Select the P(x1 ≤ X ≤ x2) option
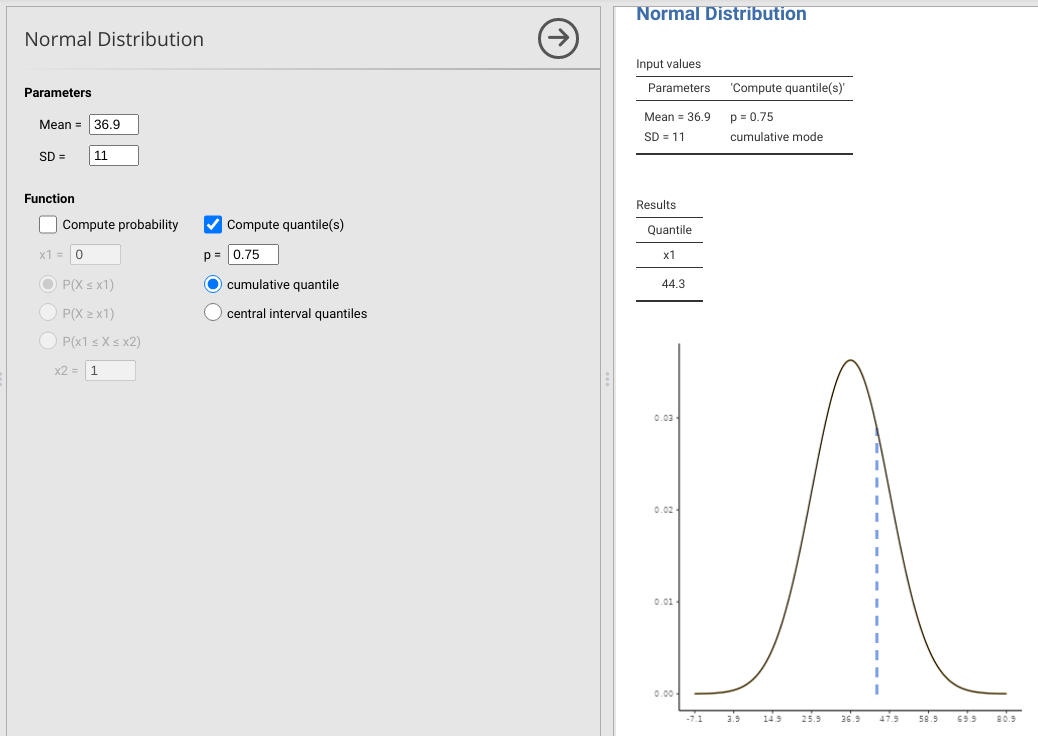 click(48, 341)
